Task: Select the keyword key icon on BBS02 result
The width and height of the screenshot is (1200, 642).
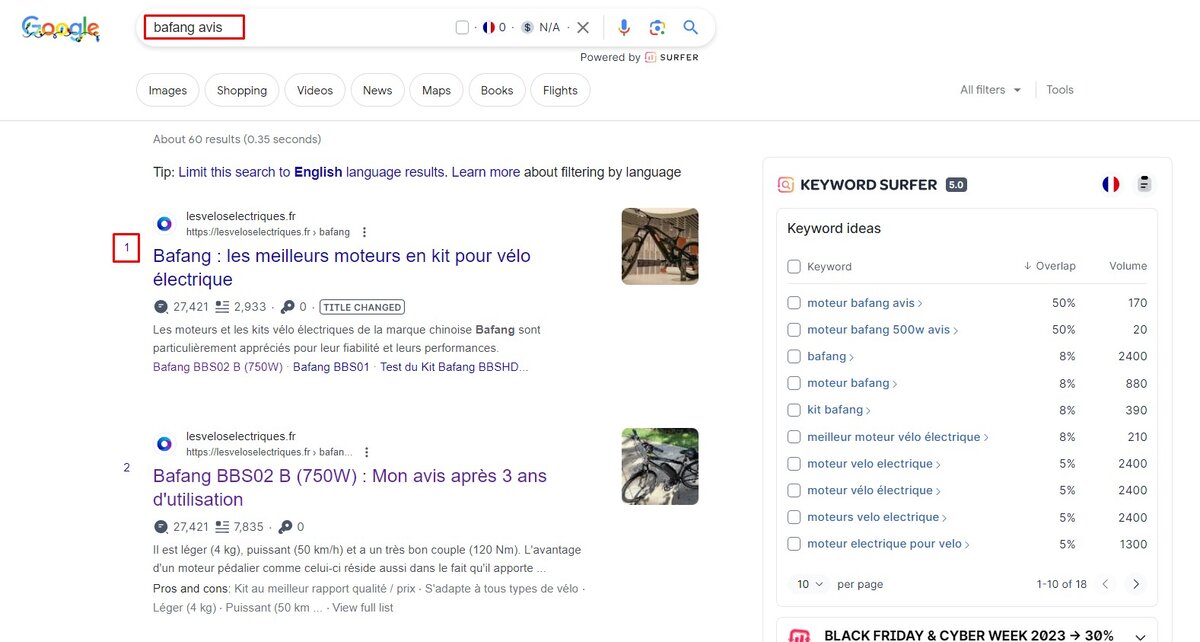Action: point(285,527)
